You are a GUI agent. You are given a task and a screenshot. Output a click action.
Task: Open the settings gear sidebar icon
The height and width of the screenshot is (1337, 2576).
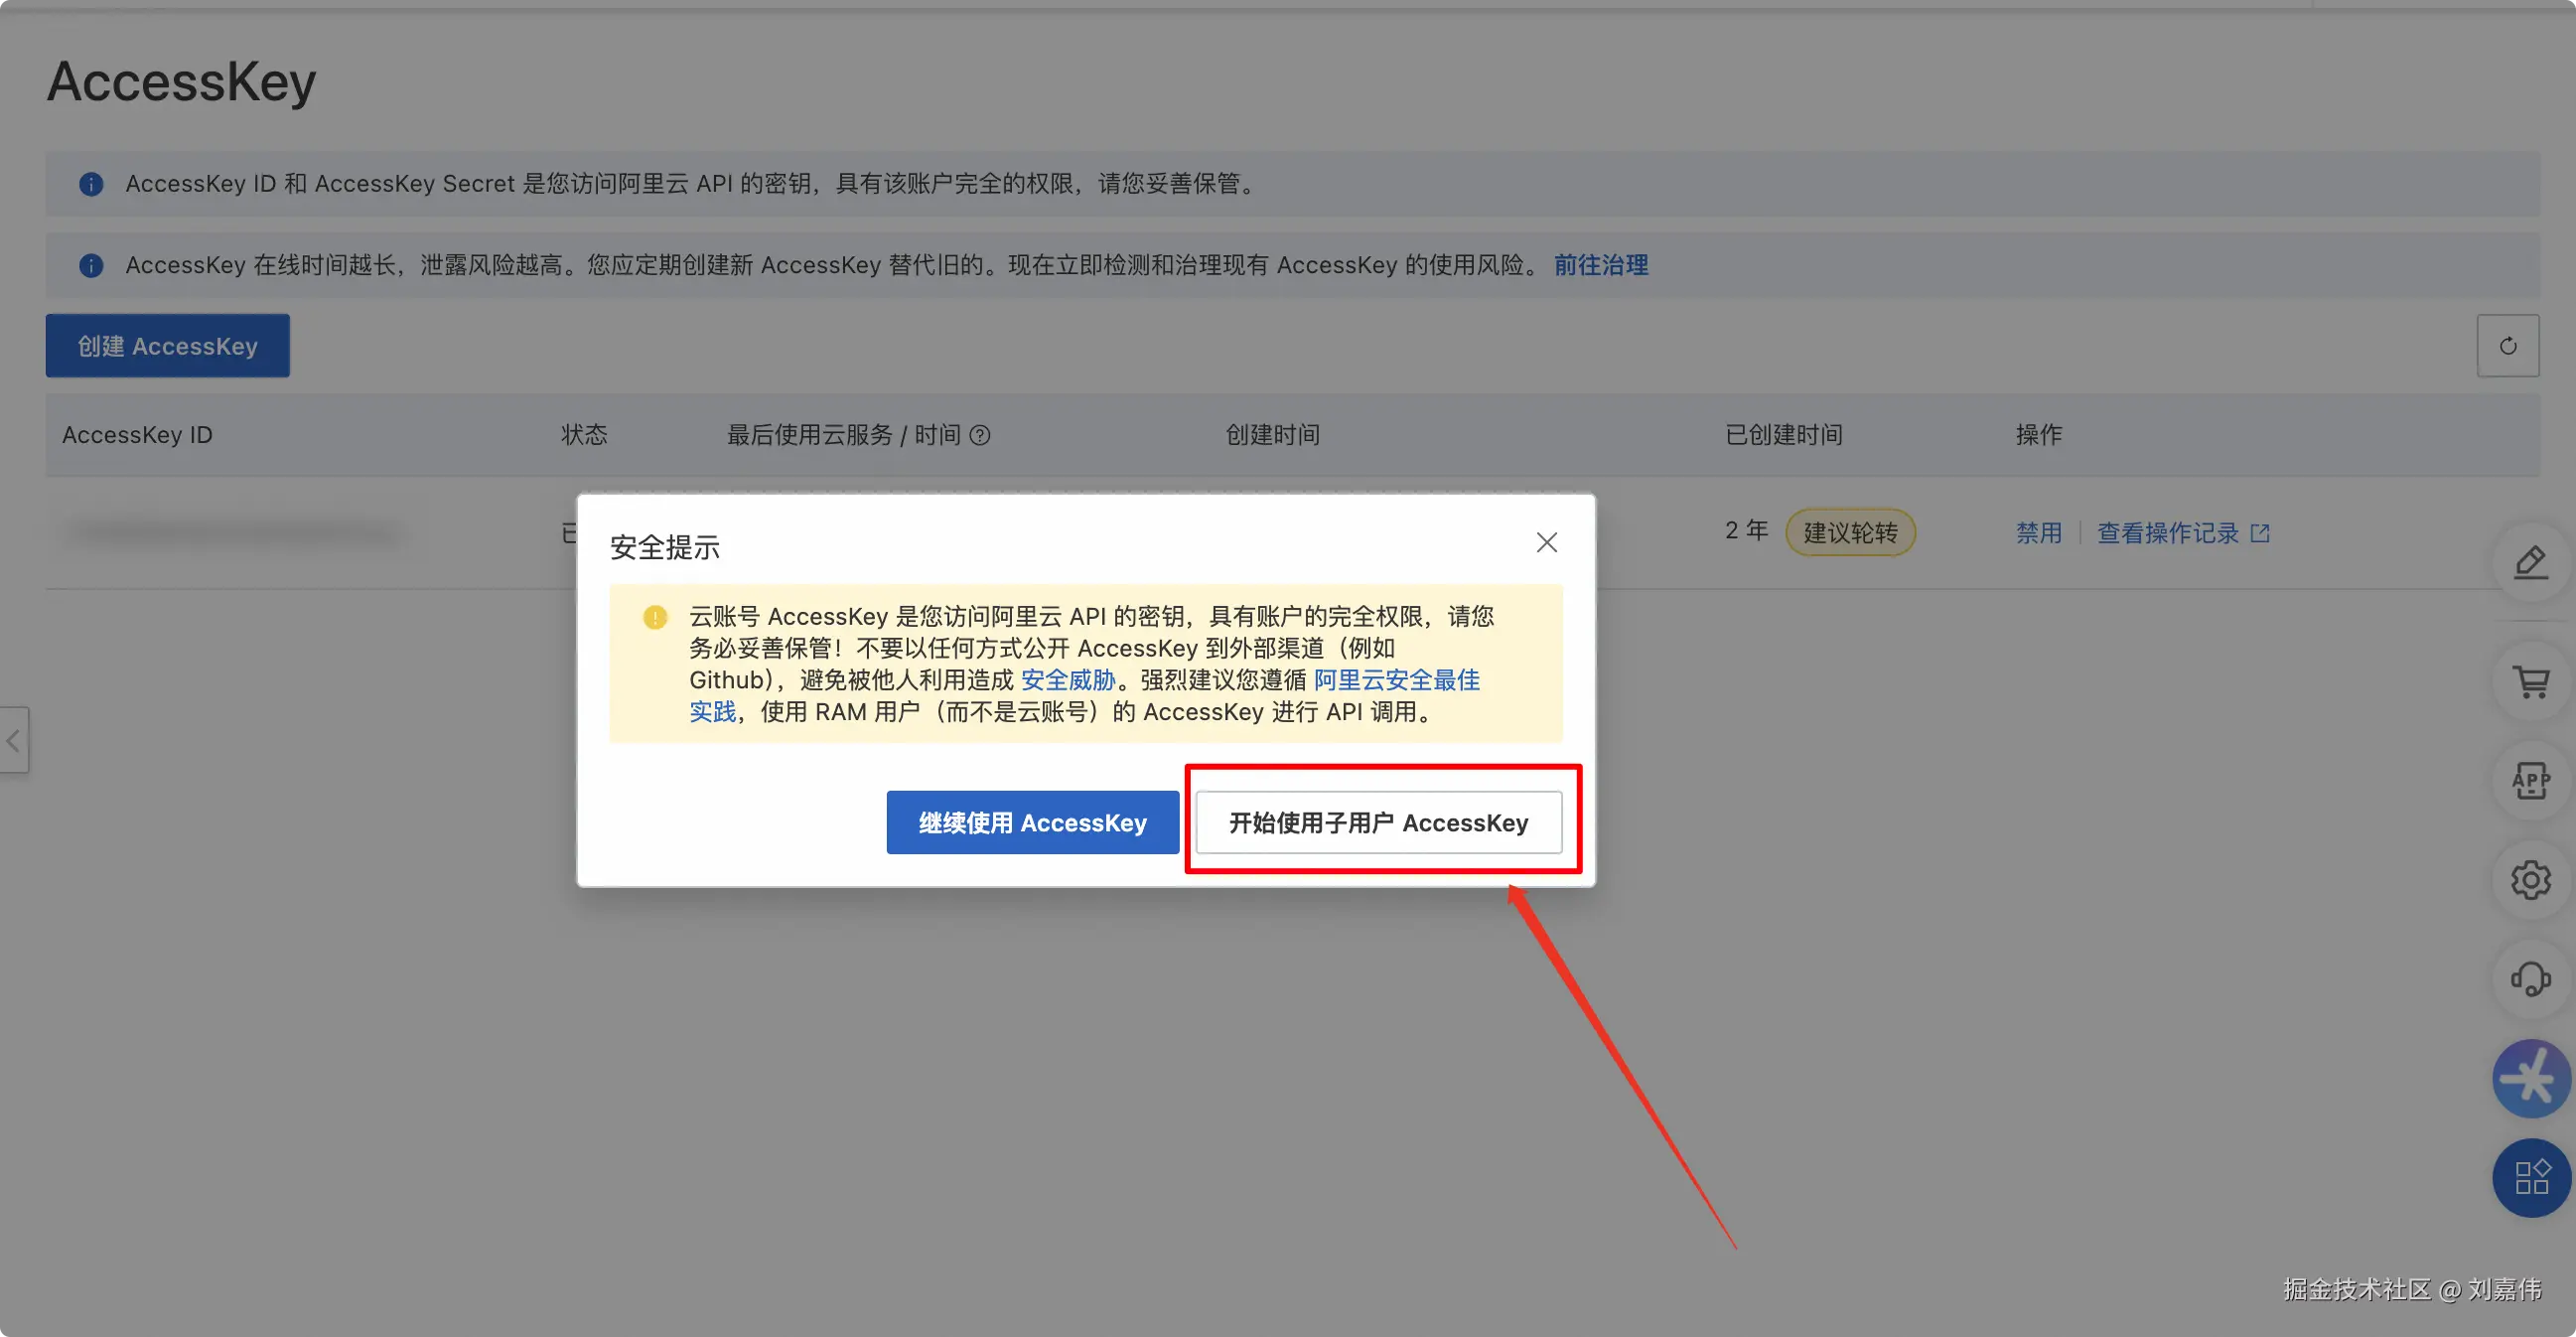click(2530, 880)
